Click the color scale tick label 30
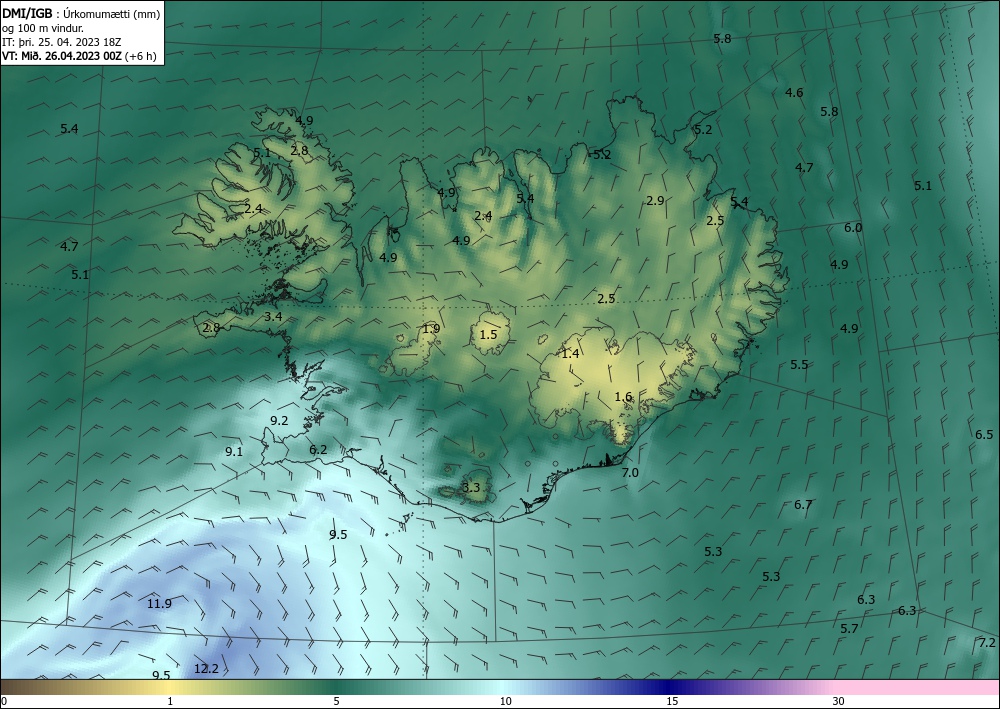Viewport: 1000px width, 709px height. pyautogui.click(x=839, y=702)
